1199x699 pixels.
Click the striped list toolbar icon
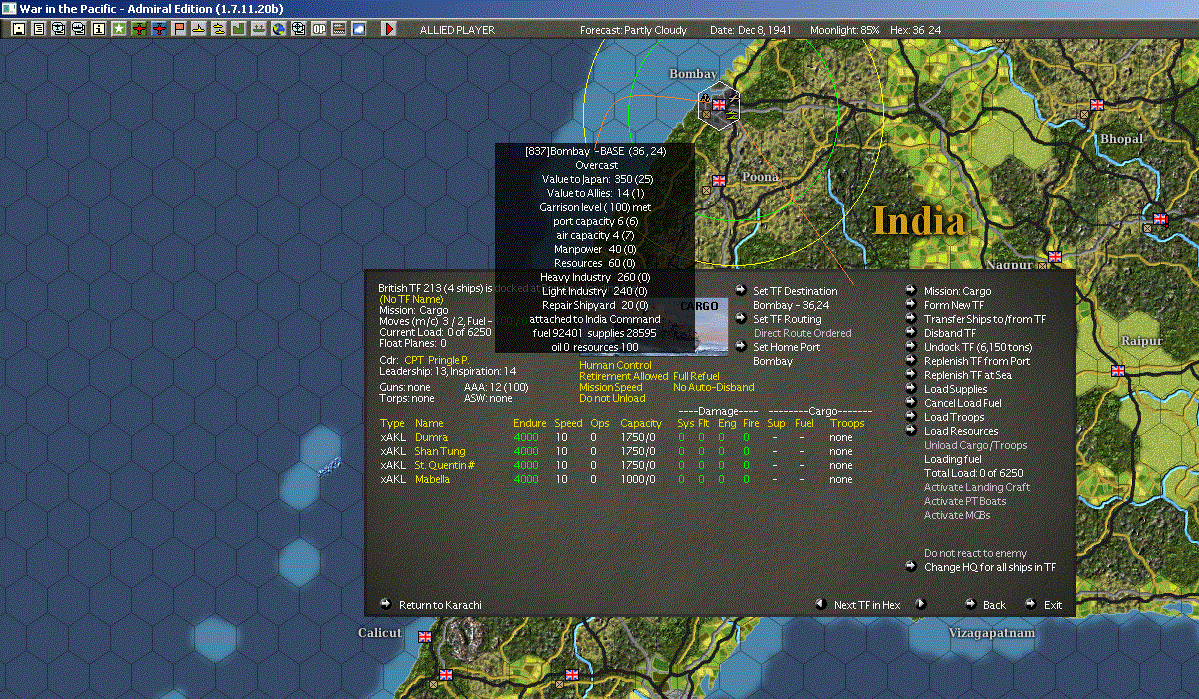[338, 29]
